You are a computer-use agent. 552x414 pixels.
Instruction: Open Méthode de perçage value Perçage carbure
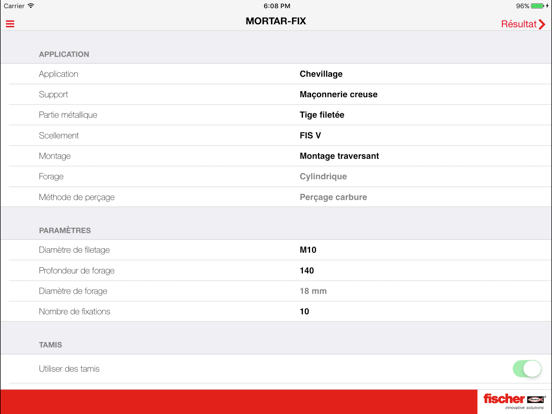[333, 197]
